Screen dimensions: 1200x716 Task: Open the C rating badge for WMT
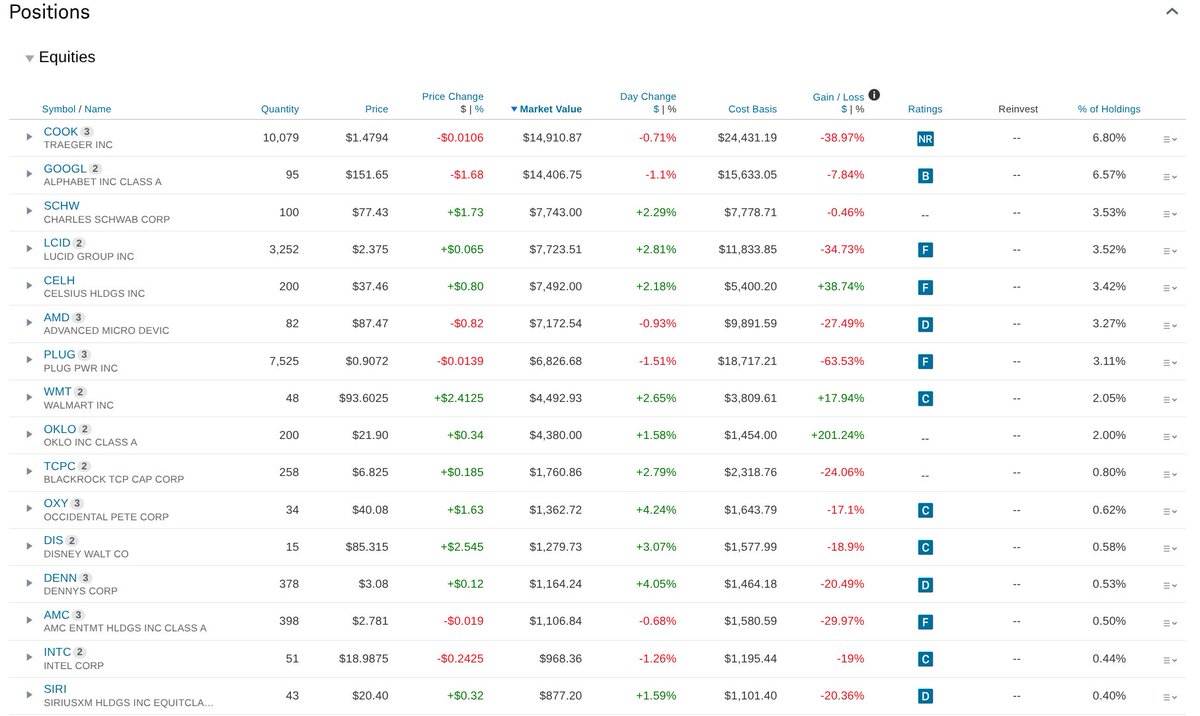coord(925,399)
